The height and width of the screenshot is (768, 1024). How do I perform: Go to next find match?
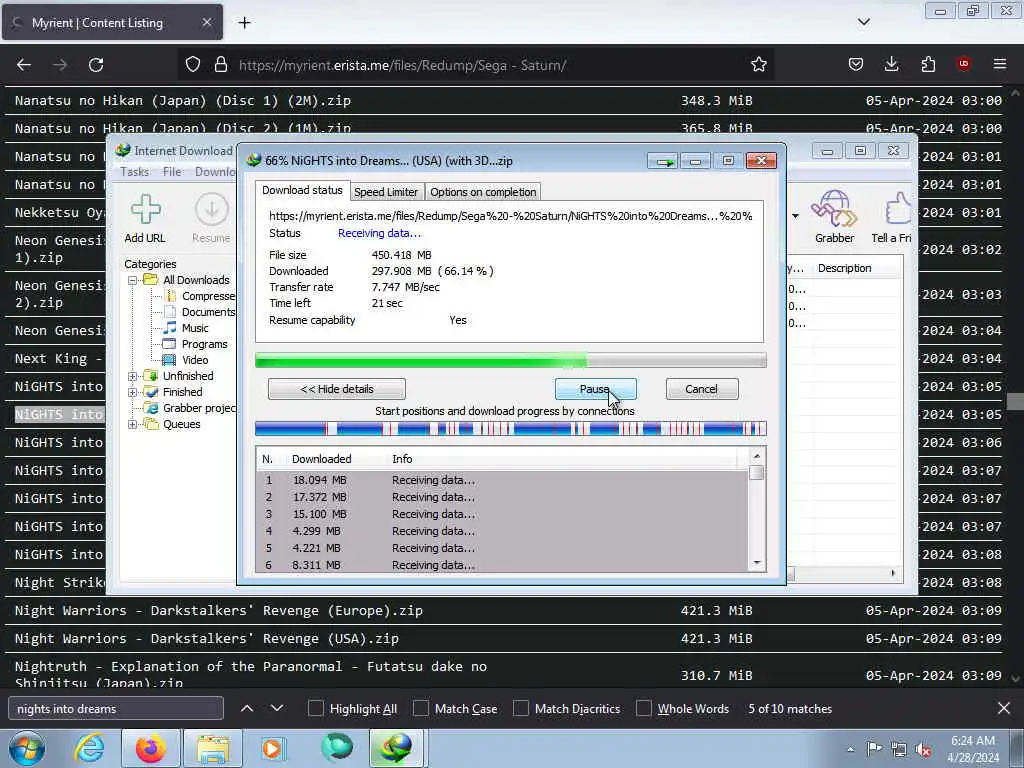pos(277,708)
